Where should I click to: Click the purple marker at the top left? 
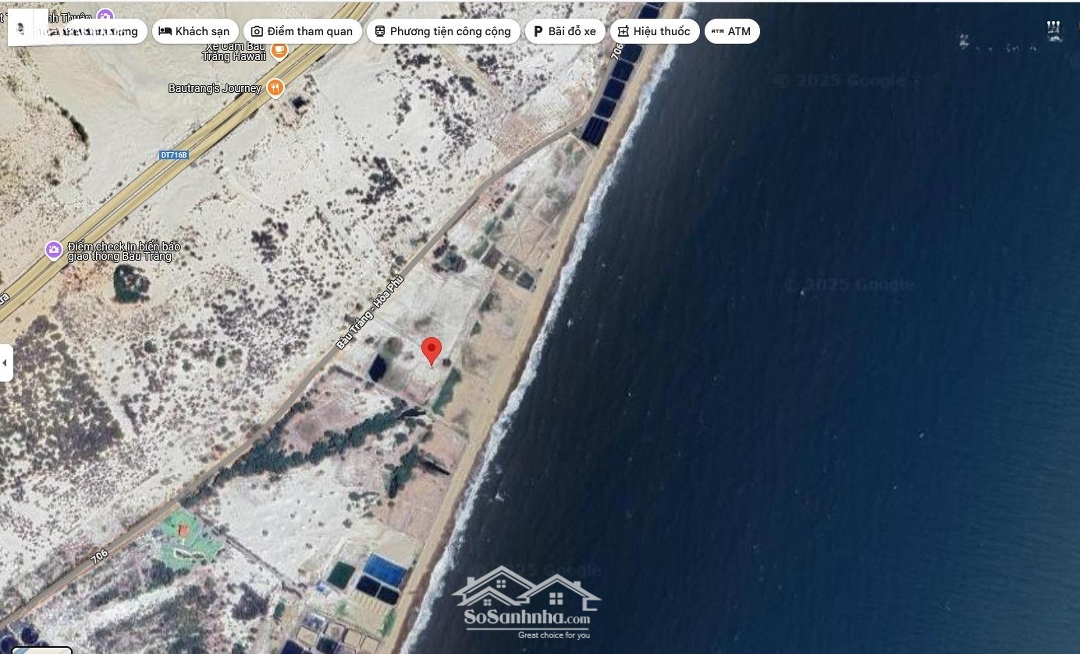105,15
